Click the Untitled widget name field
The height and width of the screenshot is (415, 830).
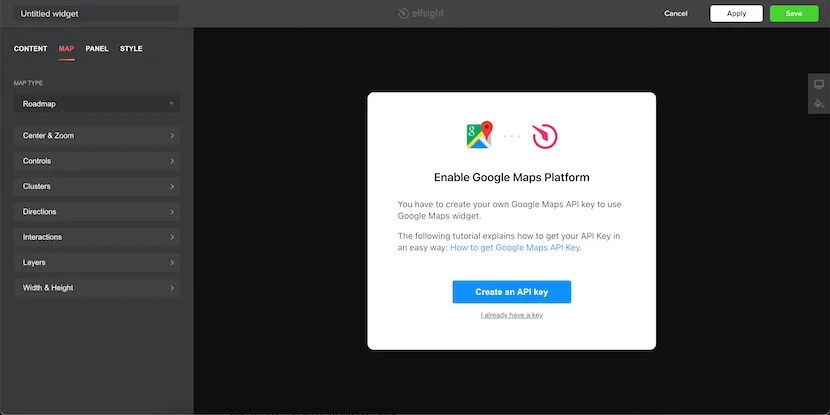coord(97,14)
